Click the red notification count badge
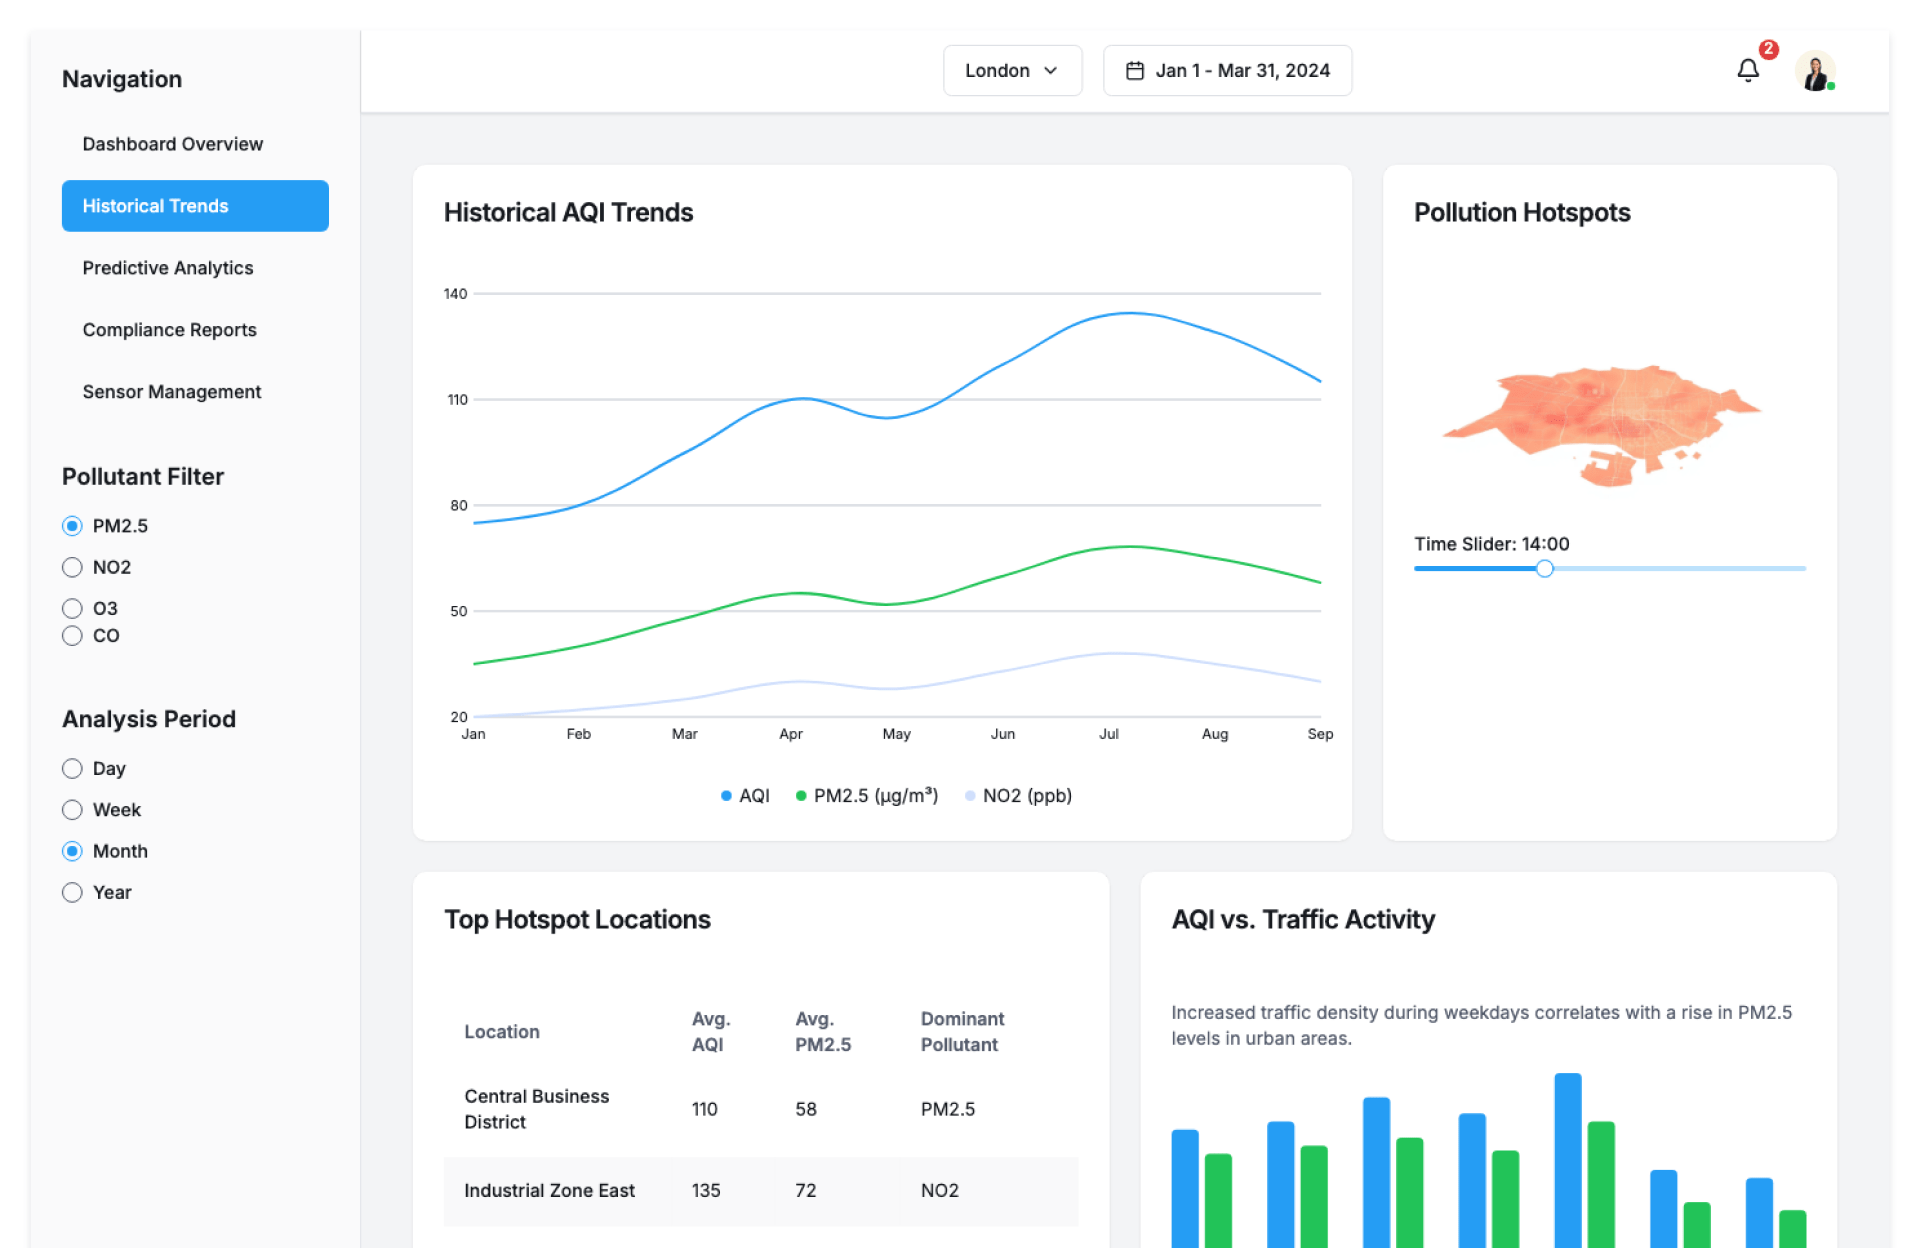 pos(1768,49)
